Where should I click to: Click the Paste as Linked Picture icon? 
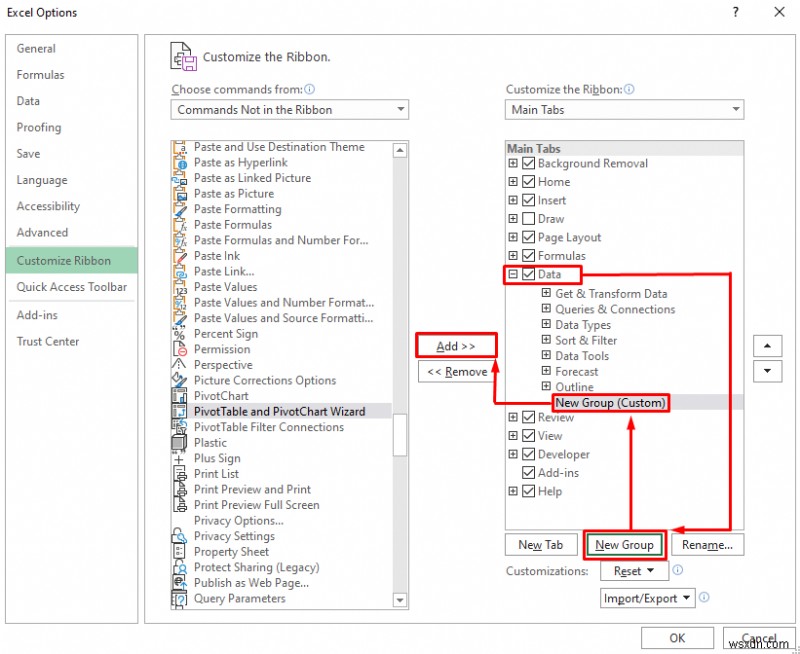pyautogui.click(x=180, y=179)
